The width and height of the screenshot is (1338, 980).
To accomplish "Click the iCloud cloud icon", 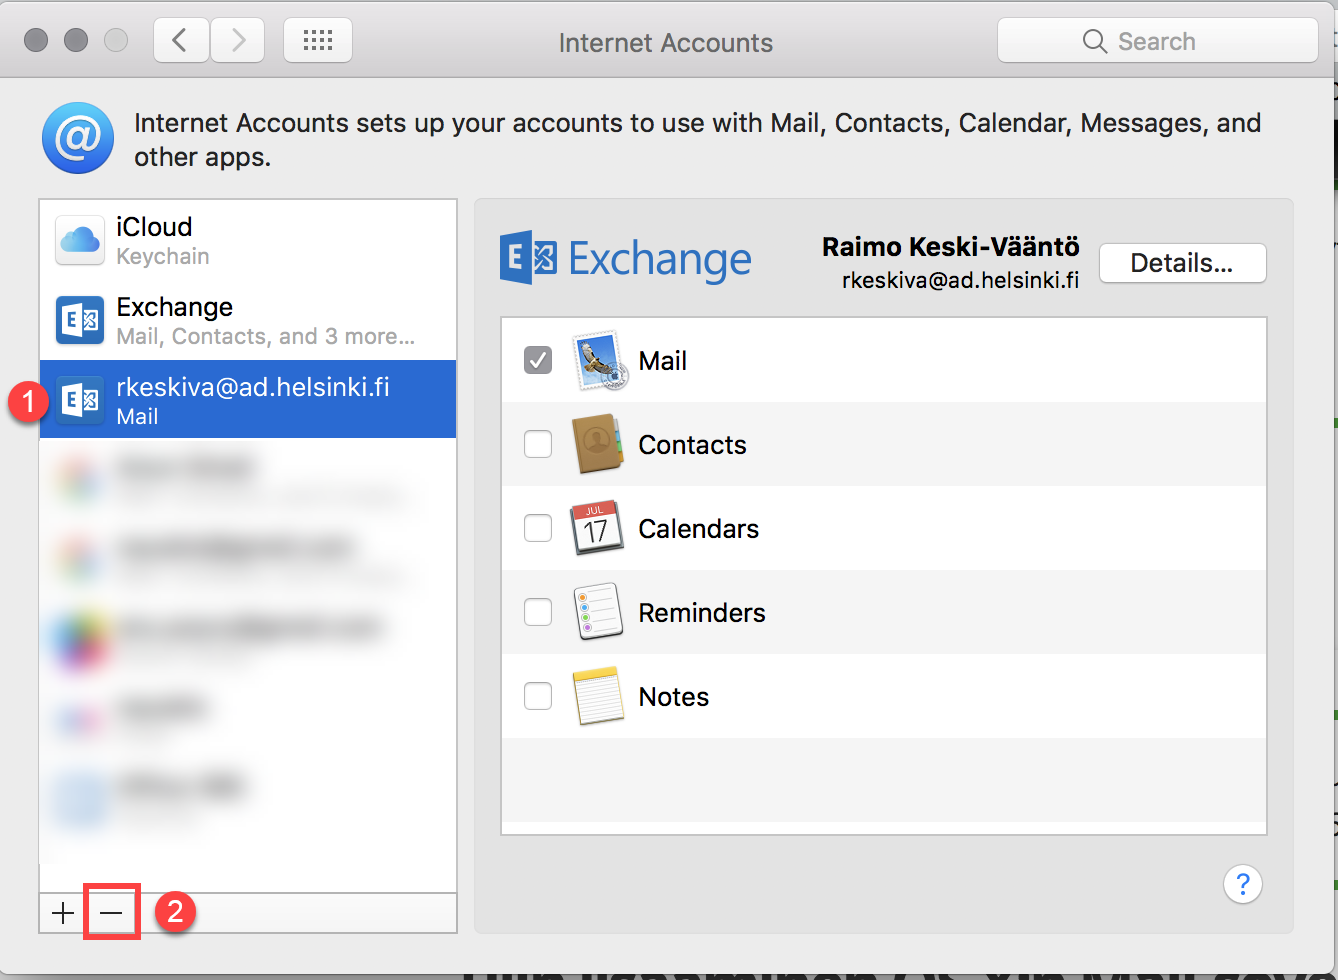I will click(80, 240).
